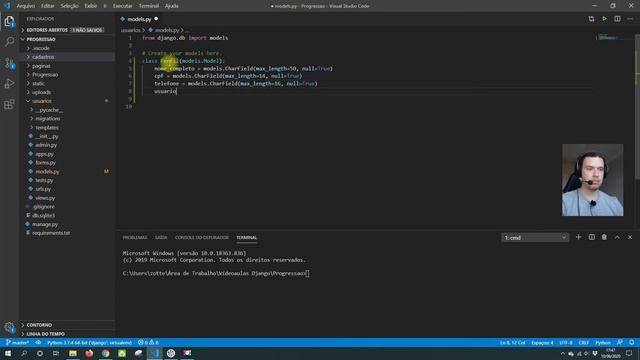This screenshot has width=640, height=360.
Task: Switch to the PROBLEMAS panel tab
Action: [x=135, y=238]
